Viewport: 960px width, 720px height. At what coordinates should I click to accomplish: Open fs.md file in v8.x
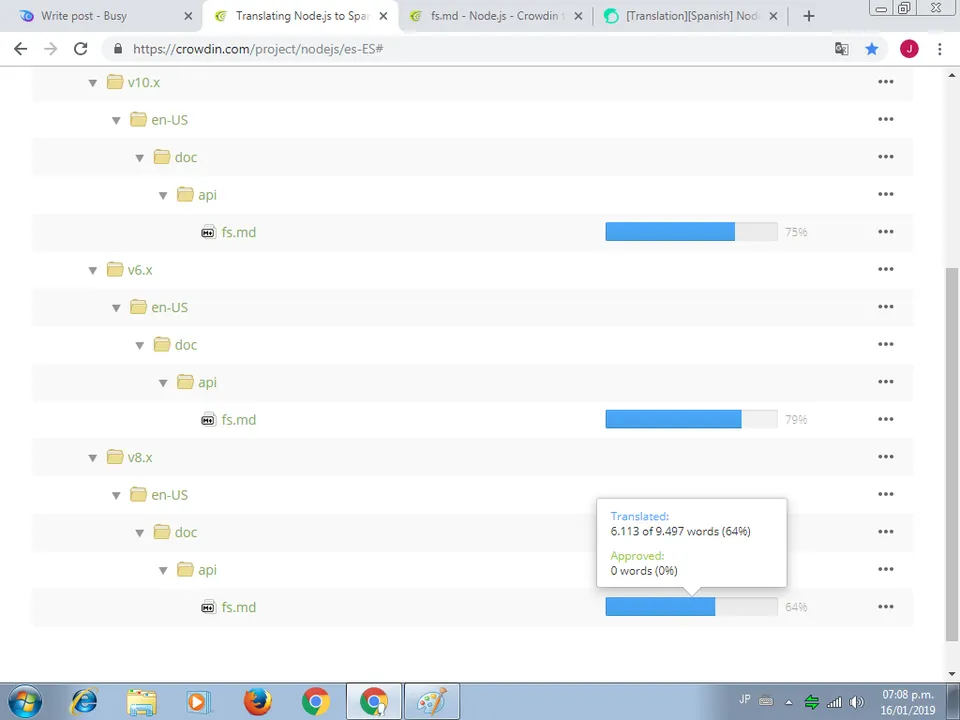click(x=239, y=607)
